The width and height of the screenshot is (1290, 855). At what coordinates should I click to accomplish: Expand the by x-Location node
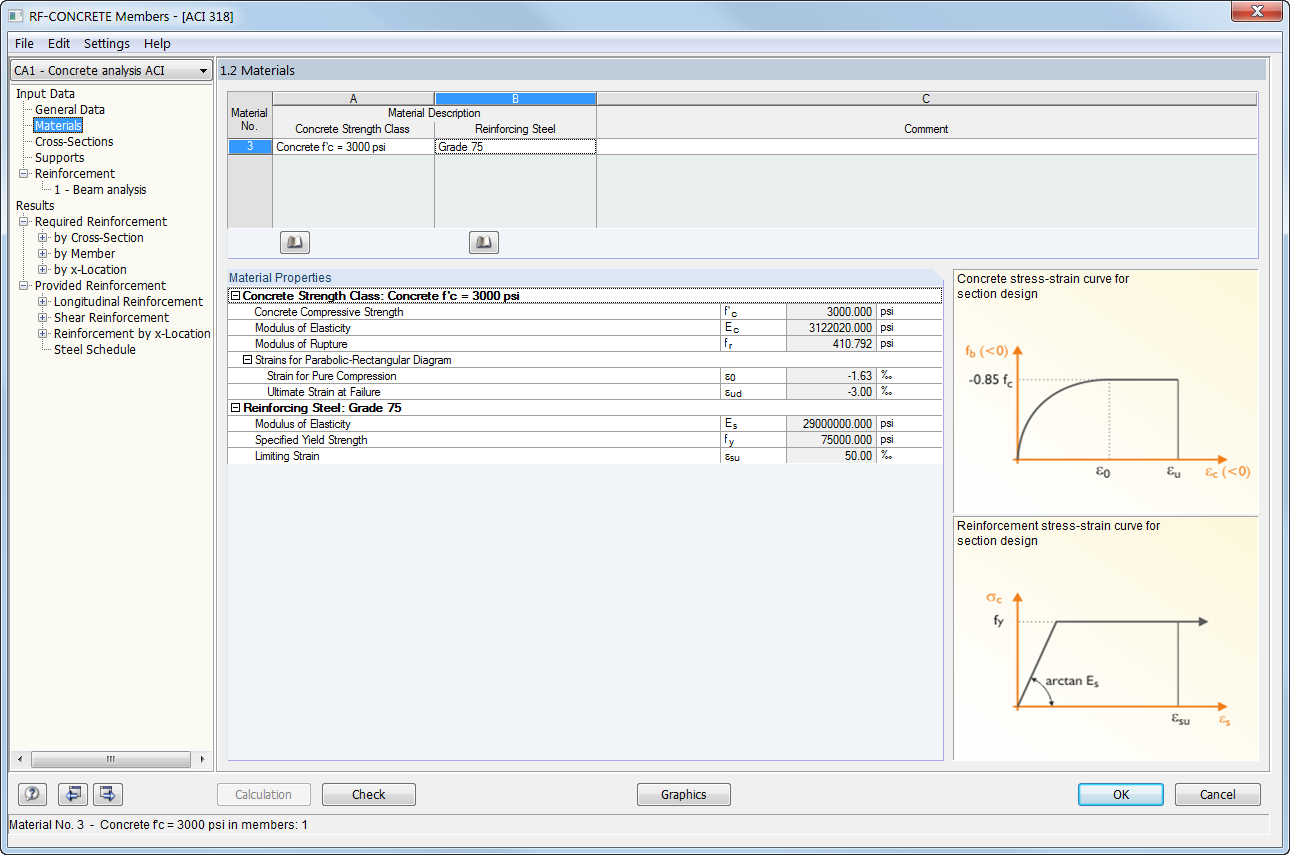point(43,270)
